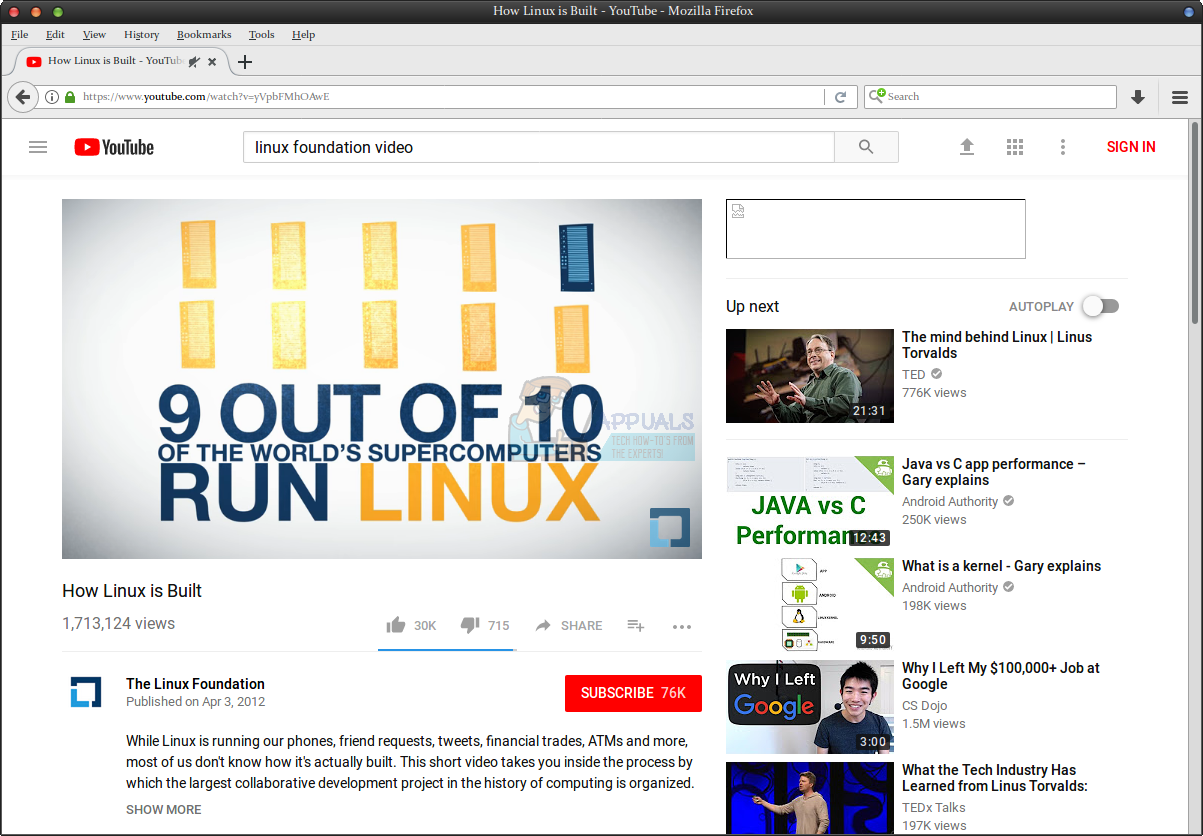Click the Linus Torvalds TED thumbnail
This screenshot has height=836, width=1203.
click(x=810, y=376)
